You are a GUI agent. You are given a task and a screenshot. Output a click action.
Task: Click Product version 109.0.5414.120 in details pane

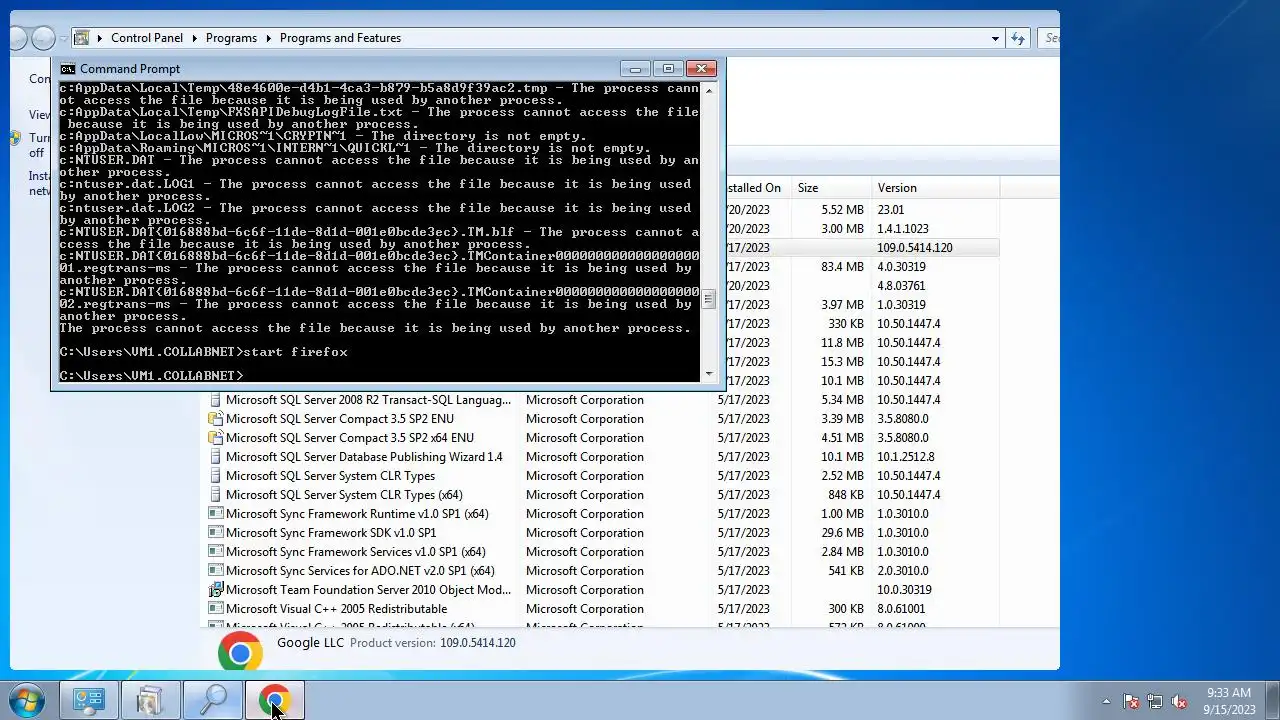(433, 643)
